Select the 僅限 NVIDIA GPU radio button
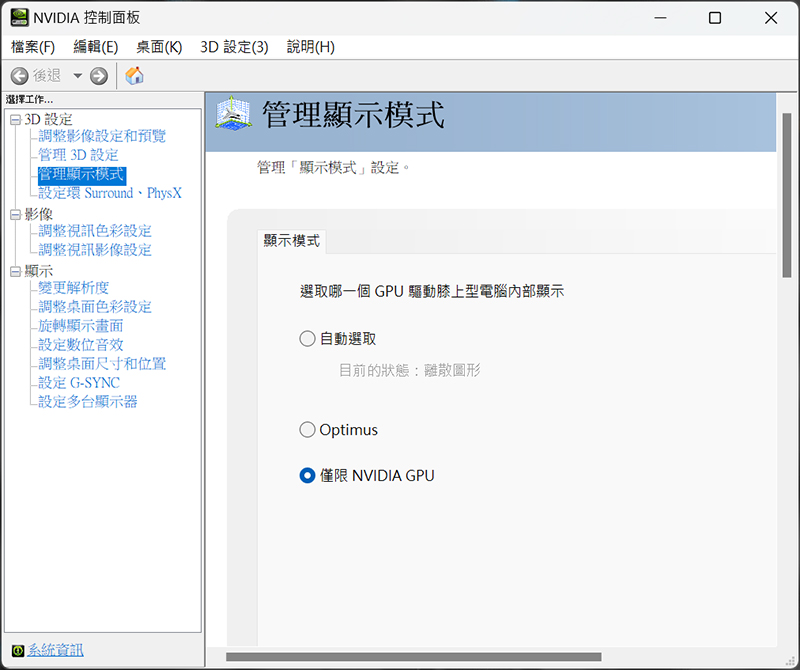800x670 pixels. (x=307, y=476)
